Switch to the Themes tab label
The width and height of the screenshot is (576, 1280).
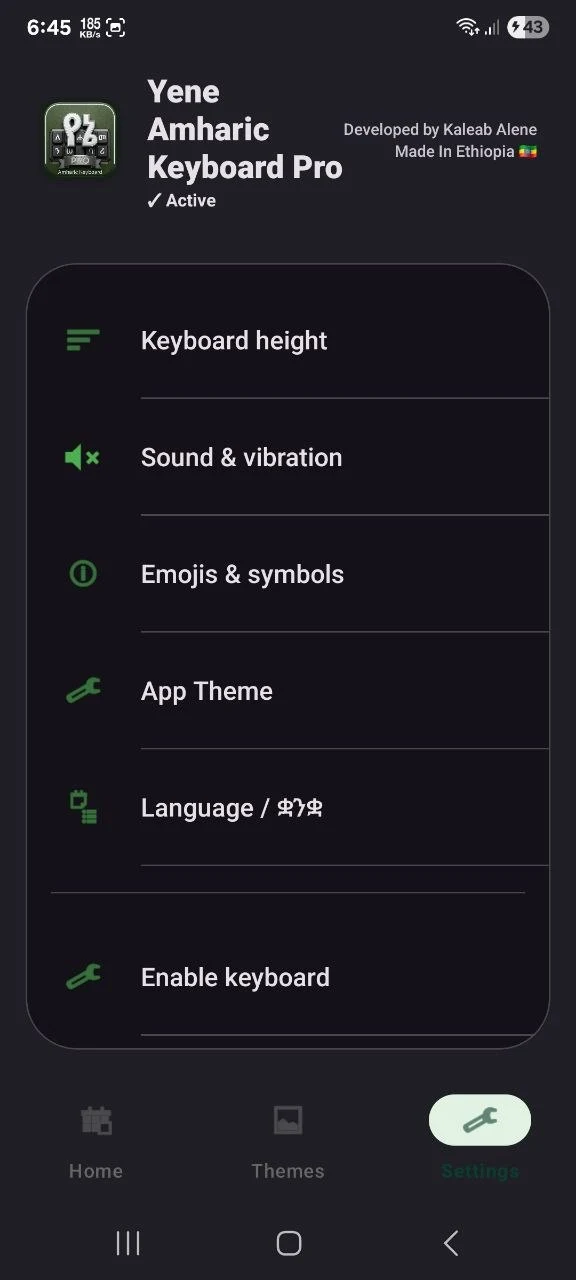click(288, 1171)
